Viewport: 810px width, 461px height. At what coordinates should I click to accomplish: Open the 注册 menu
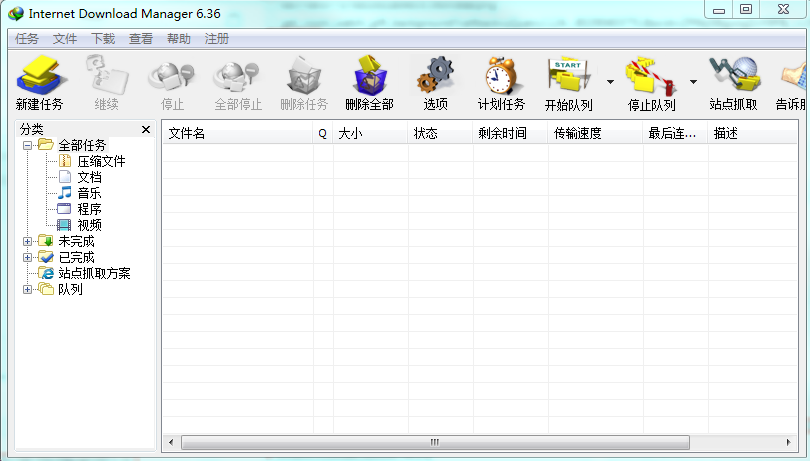click(216, 39)
